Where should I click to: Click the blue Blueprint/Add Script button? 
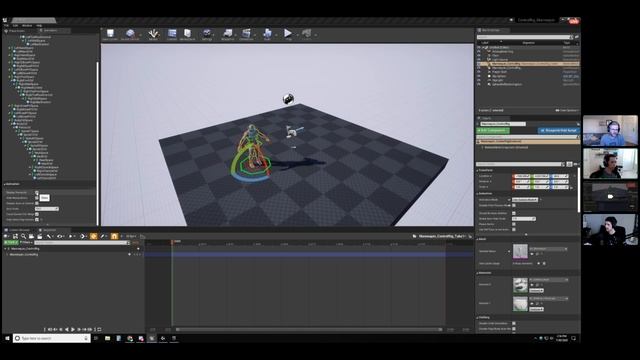(559, 131)
